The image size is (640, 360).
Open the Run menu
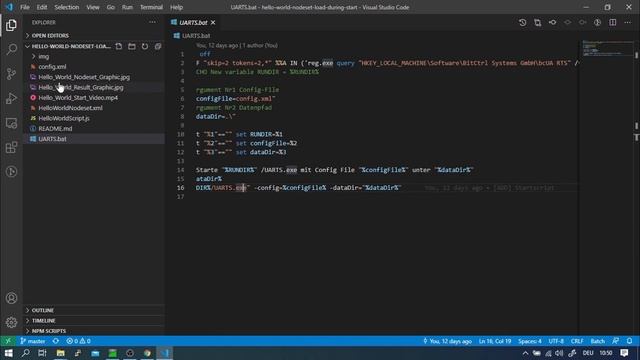pos(127,7)
